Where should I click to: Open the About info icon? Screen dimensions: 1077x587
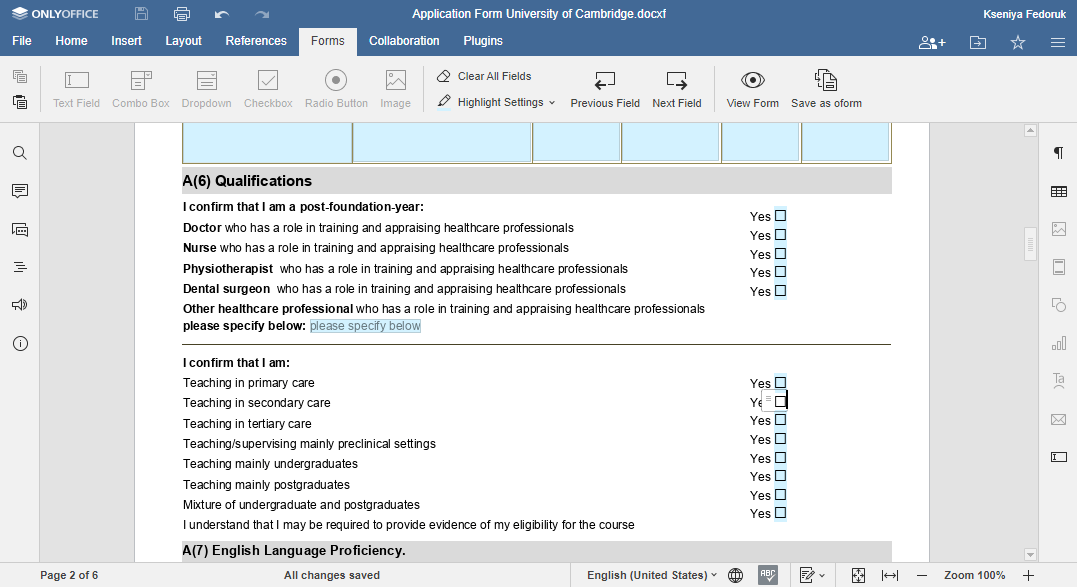20,343
